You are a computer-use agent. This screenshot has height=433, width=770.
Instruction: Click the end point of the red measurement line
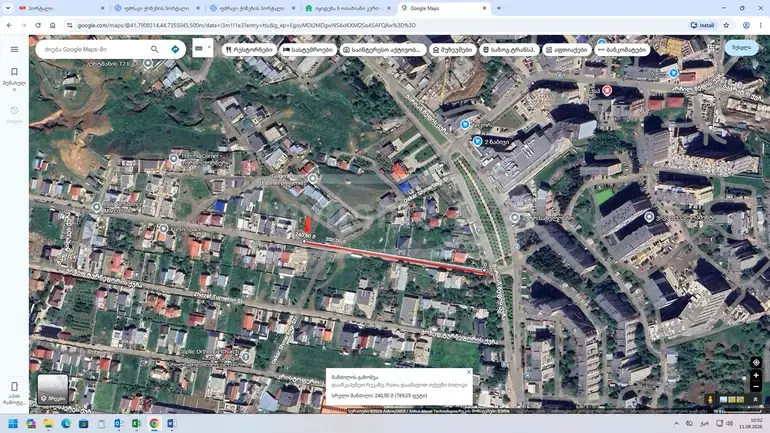click(485, 271)
